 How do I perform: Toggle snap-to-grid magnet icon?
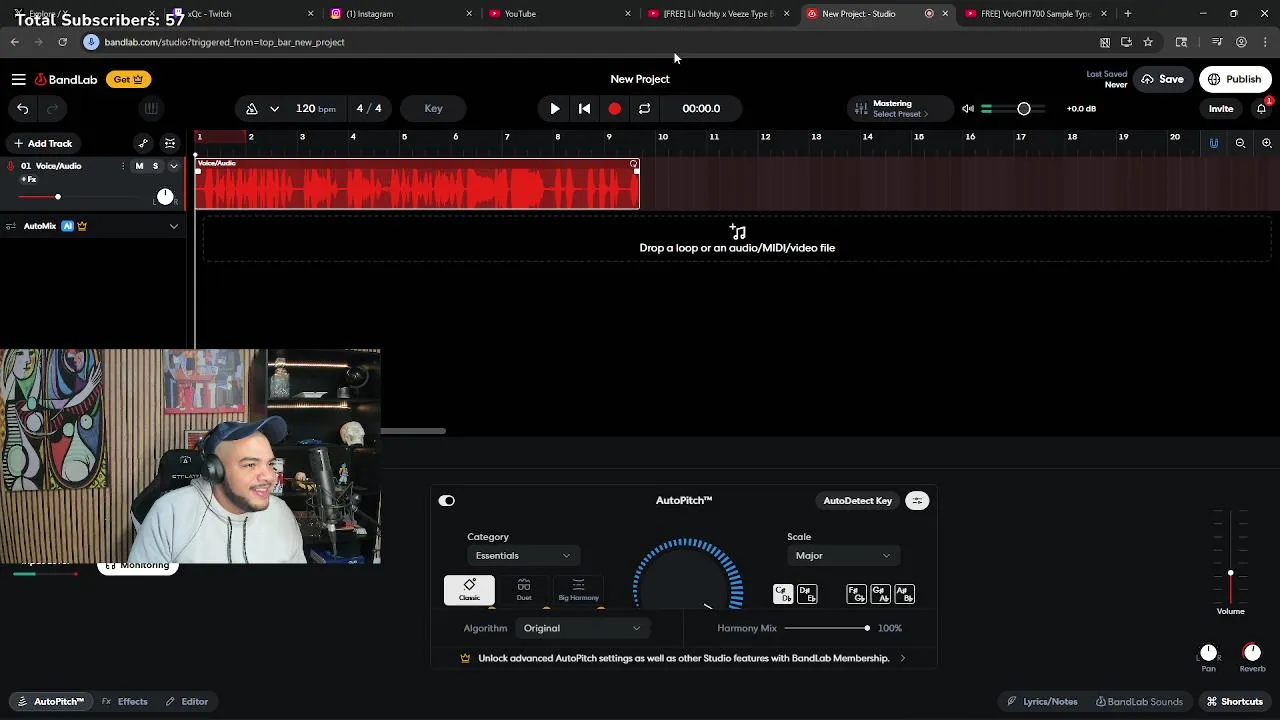tap(1214, 144)
